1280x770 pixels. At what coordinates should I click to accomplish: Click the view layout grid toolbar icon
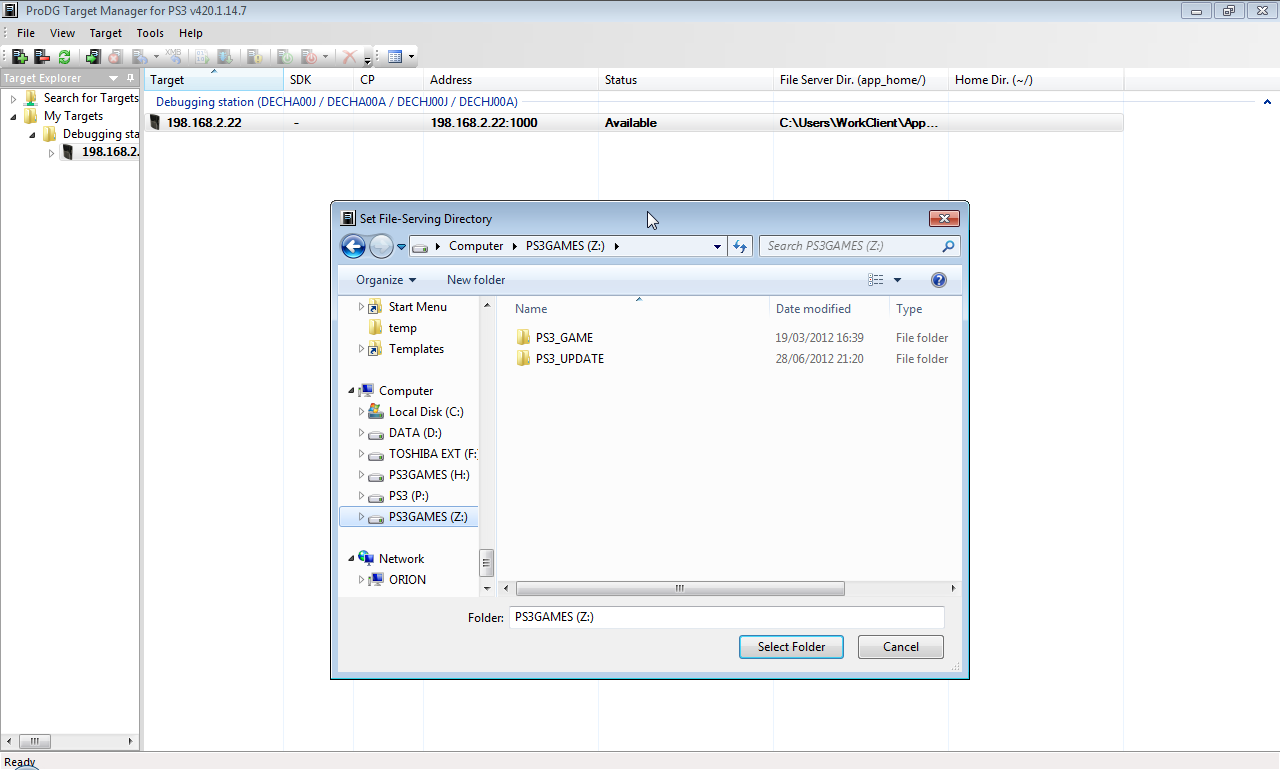[x=395, y=57]
